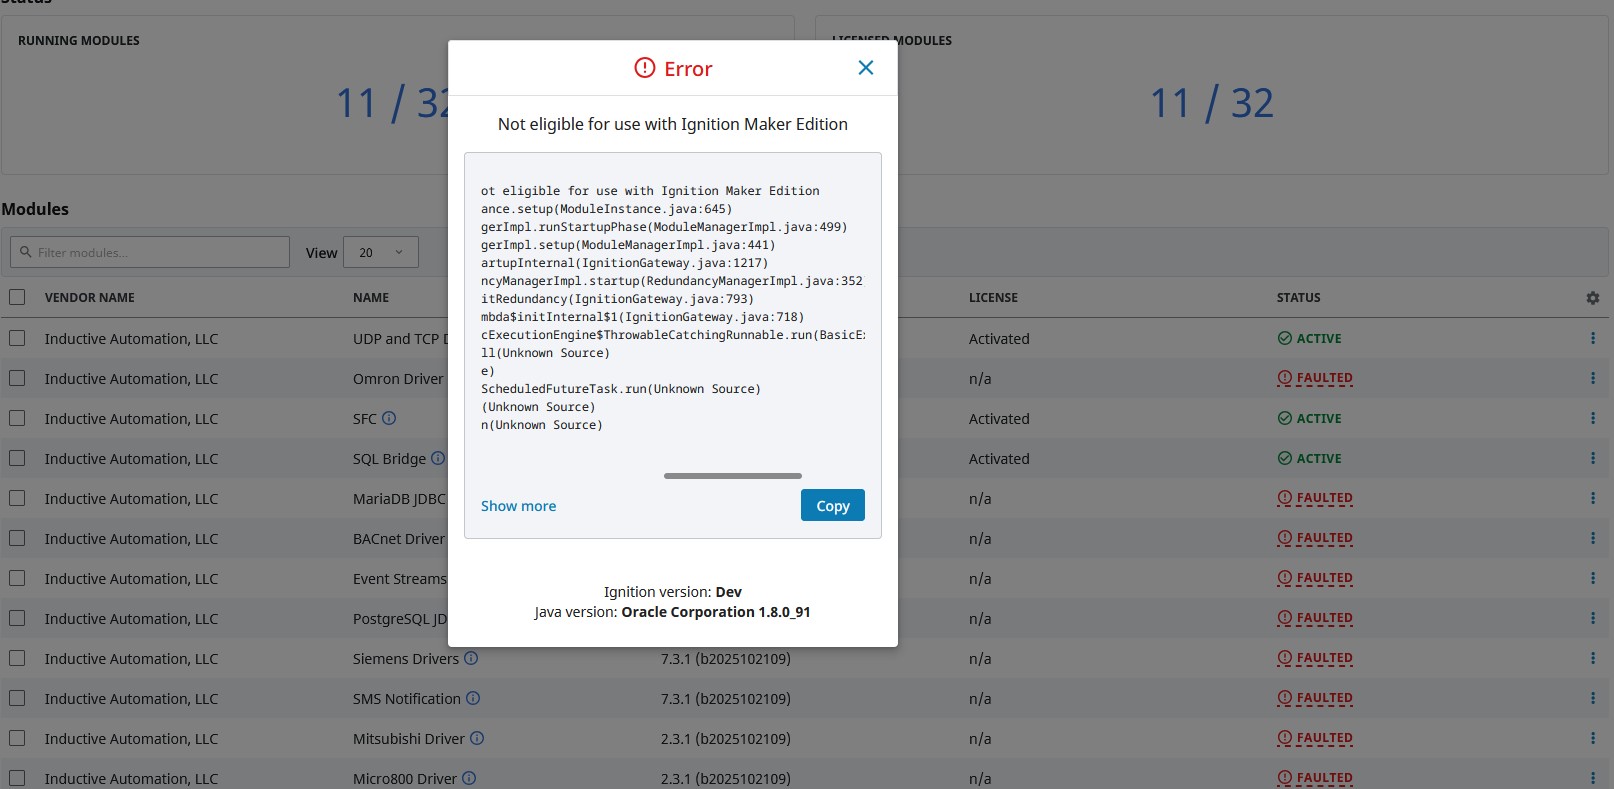This screenshot has width=1614, height=789.
Task: Open FAULTED status of SMS Notification
Action: point(1315,698)
